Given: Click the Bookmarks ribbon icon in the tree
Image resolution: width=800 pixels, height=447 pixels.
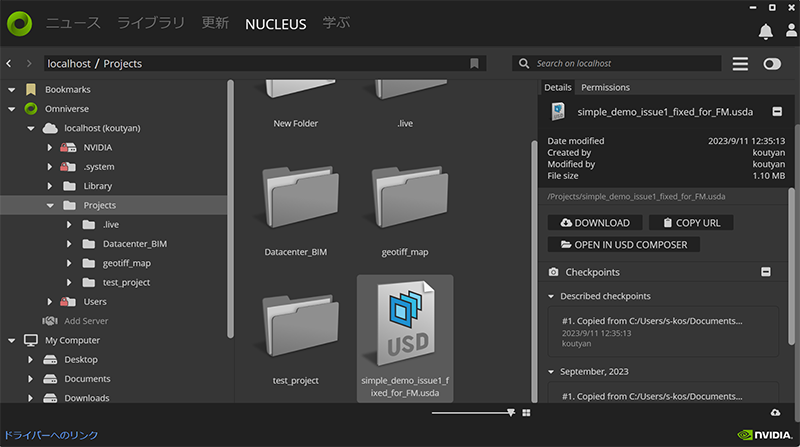Looking at the screenshot, I should tap(31, 89).
